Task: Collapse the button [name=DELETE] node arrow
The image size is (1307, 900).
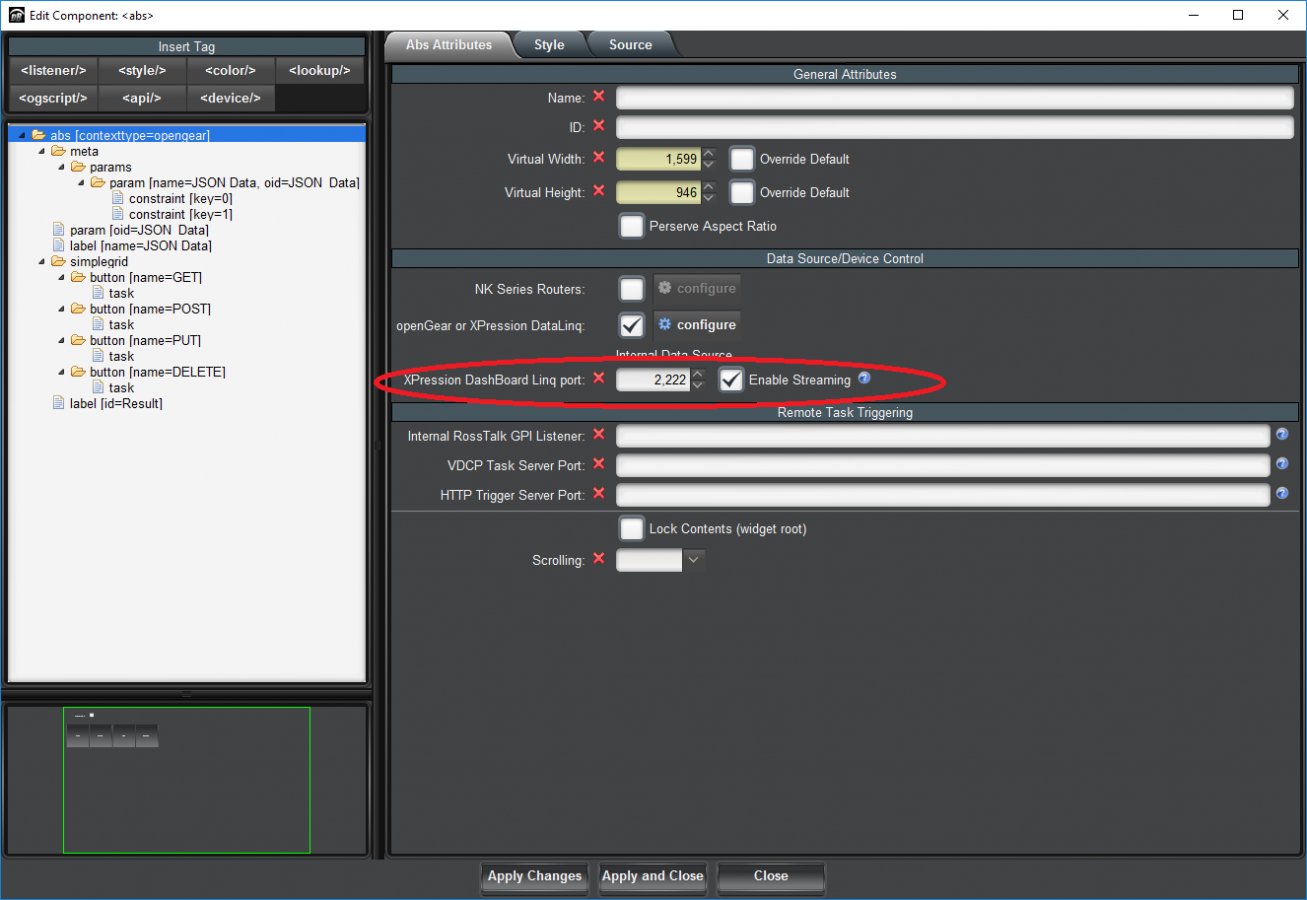Action: [x=62, y=372]
